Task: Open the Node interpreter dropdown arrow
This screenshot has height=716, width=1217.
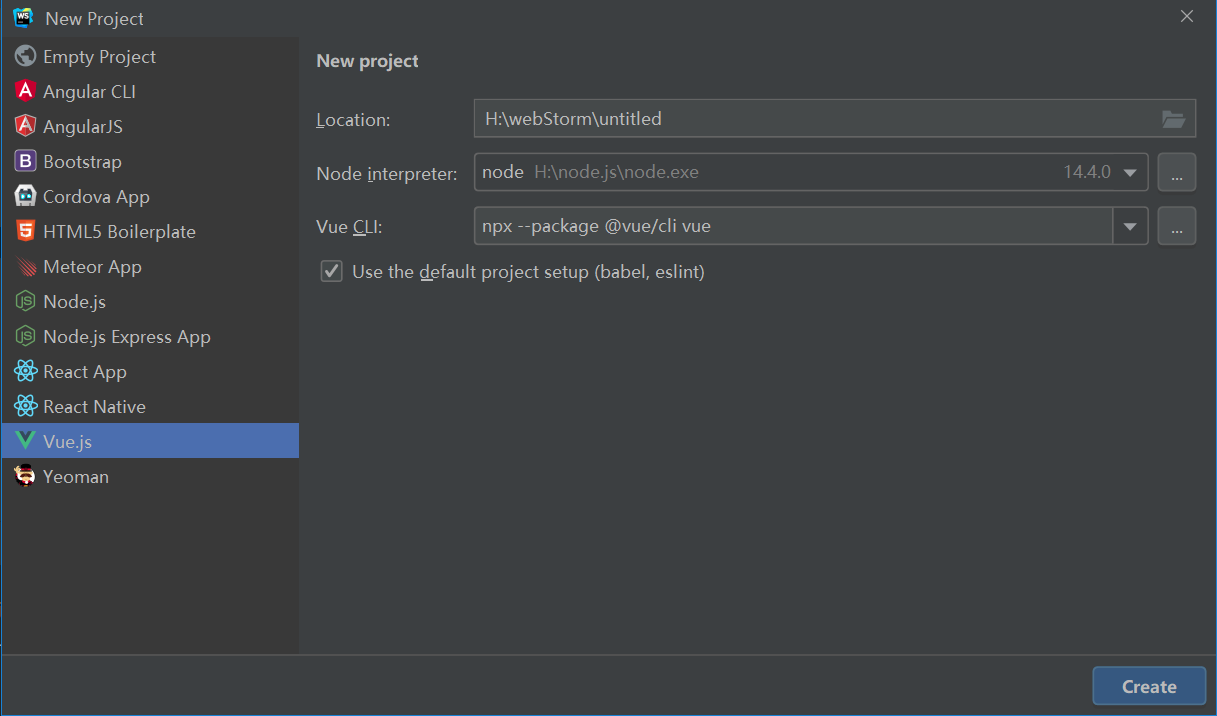Action: [1130, 173]
